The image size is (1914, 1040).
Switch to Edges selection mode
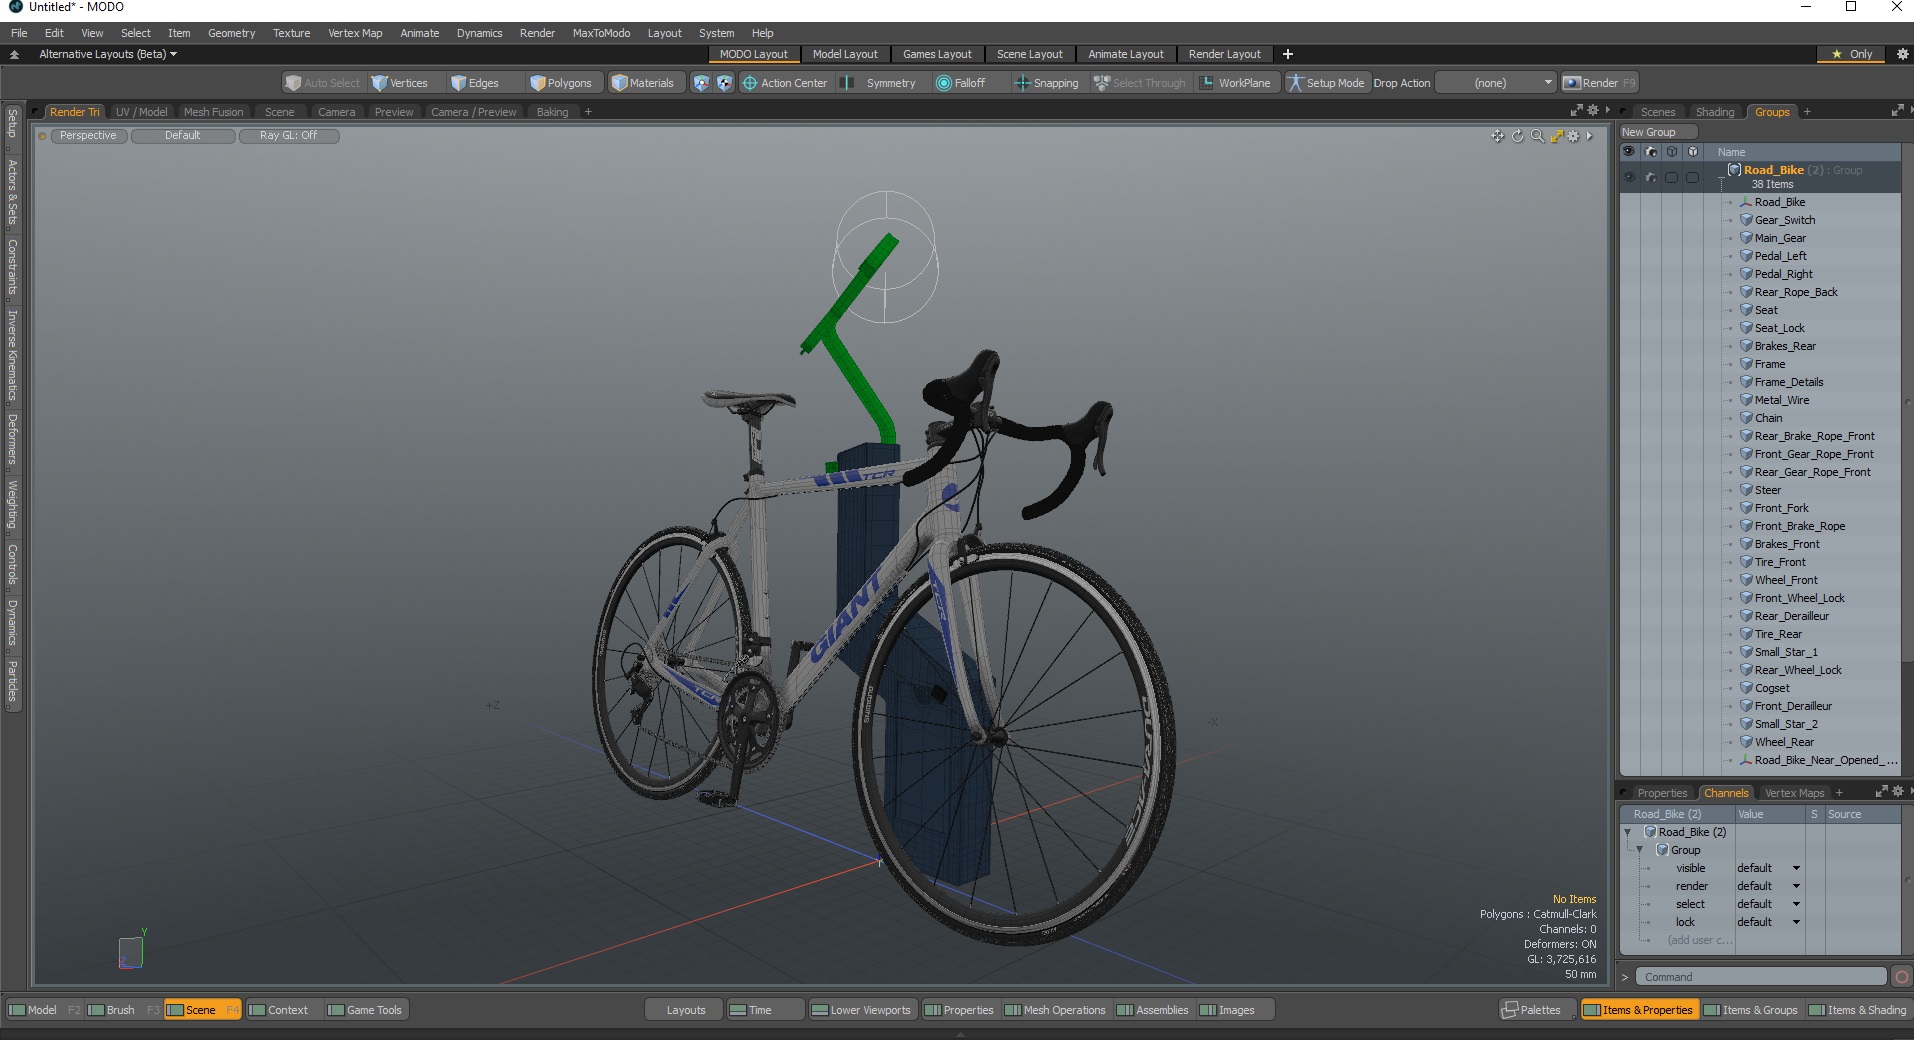[x=476, y=83]
